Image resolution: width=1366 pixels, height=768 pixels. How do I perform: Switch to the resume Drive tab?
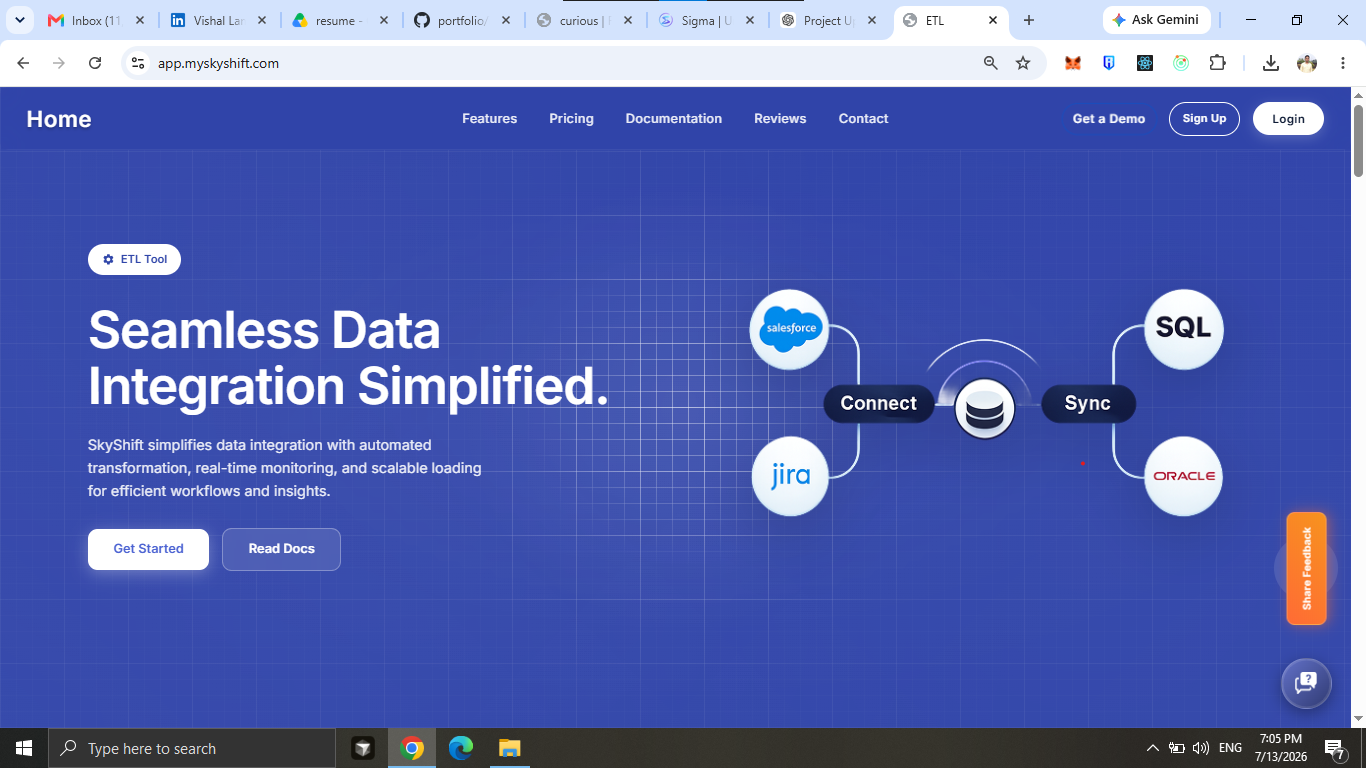click(342, 20)
